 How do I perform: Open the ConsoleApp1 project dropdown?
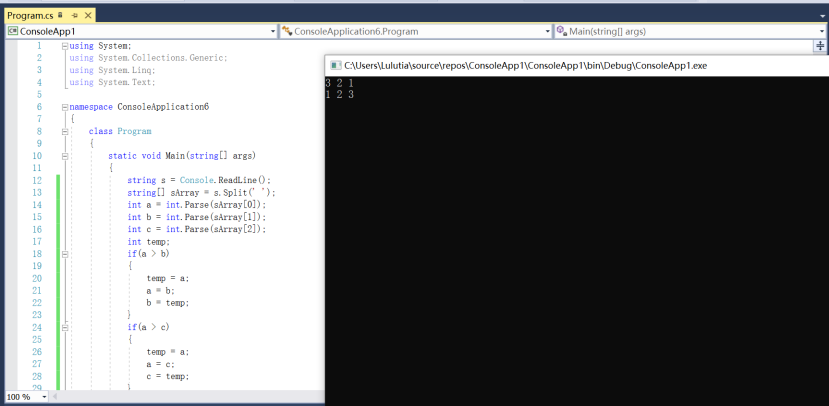pos(273,32)
